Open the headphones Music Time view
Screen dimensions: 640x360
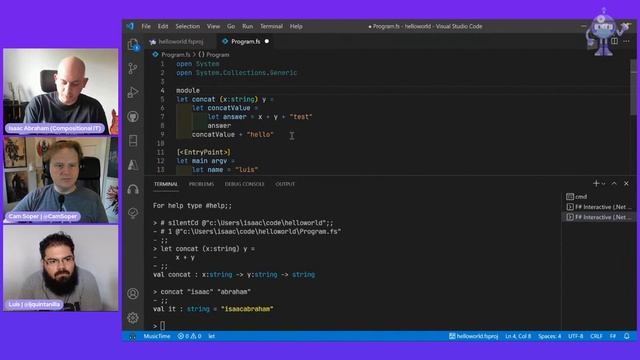point(133,189)
